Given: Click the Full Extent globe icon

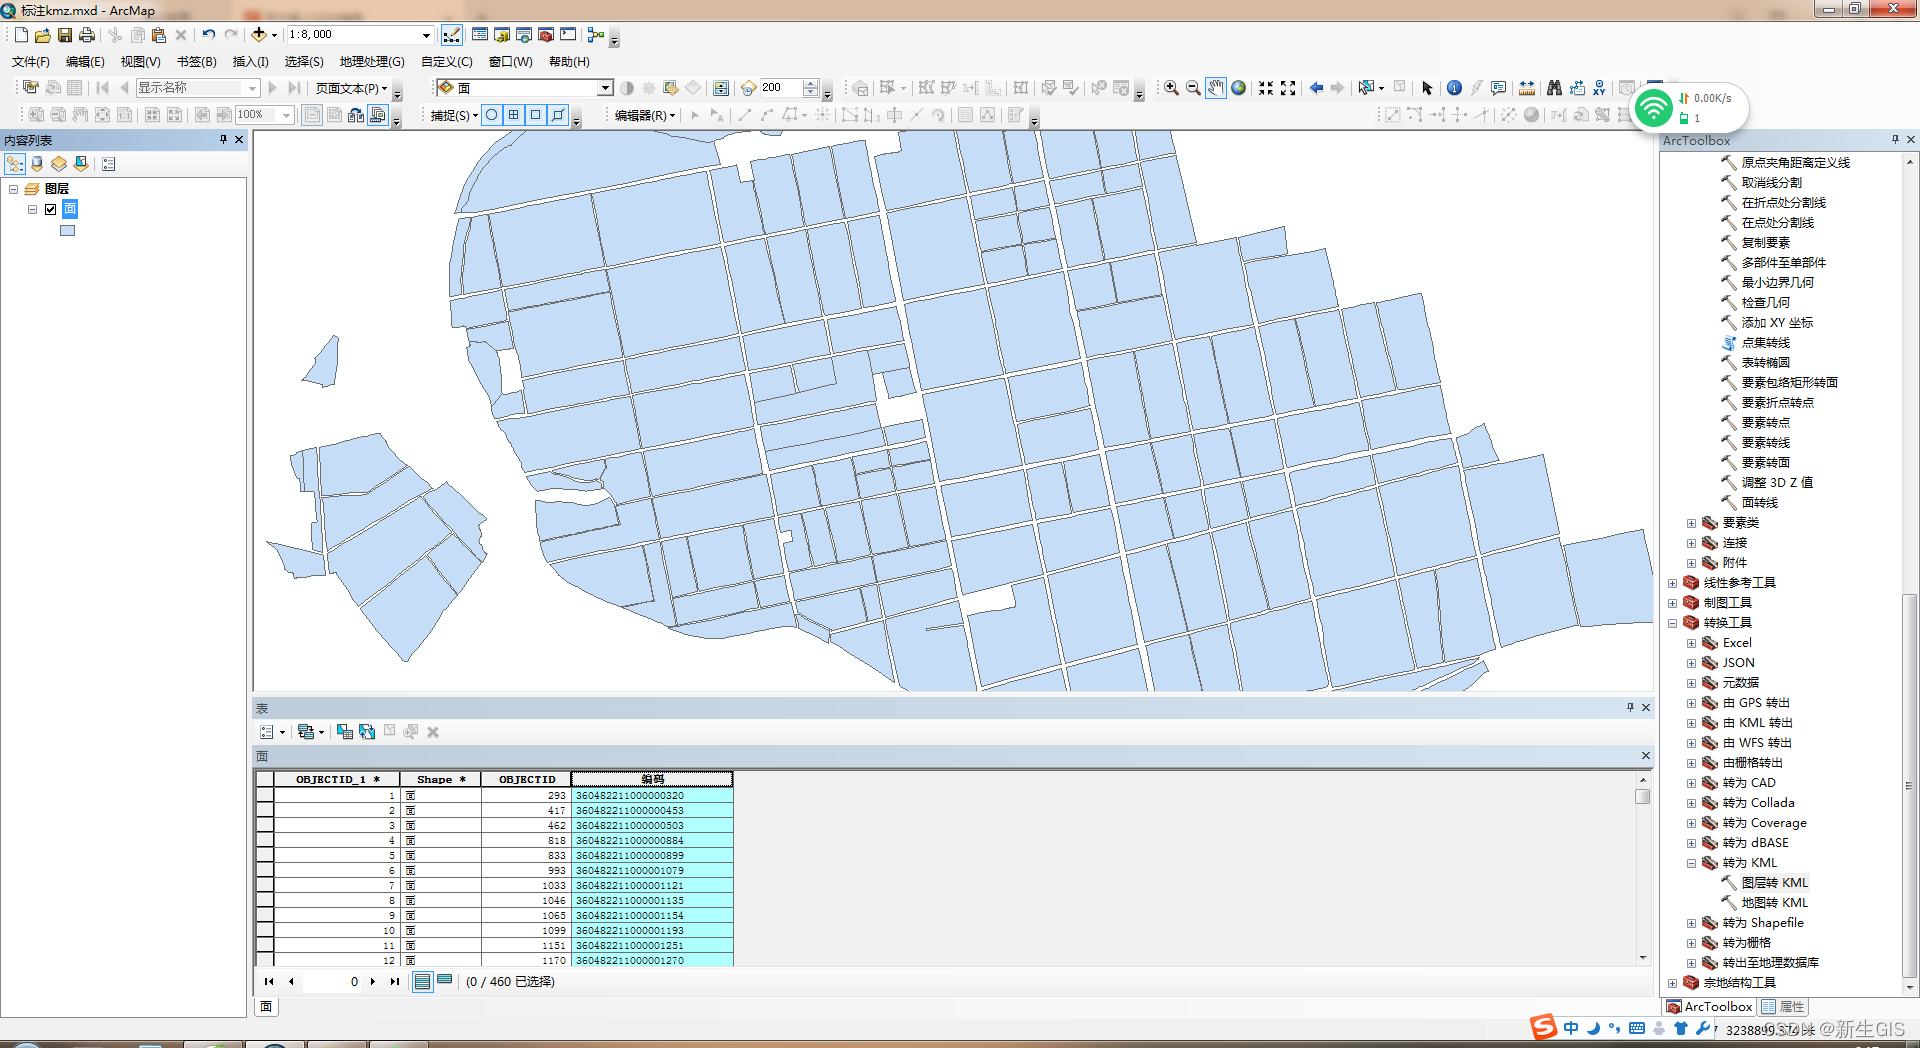Looking at the screenshot, I should pos(1239,88).
